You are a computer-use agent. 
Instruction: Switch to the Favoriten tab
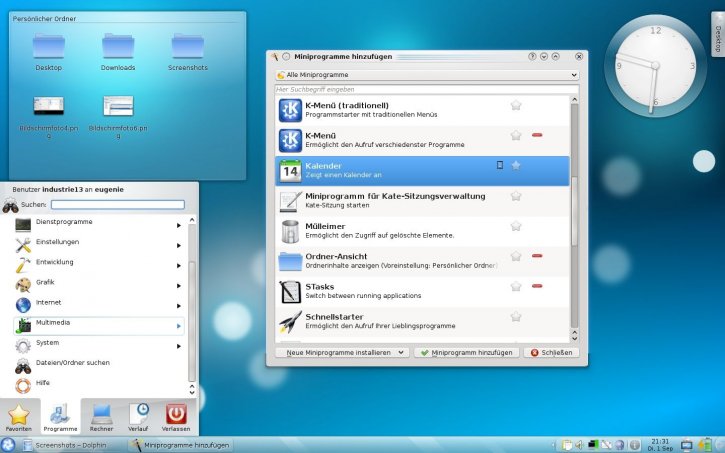[18, 417]
